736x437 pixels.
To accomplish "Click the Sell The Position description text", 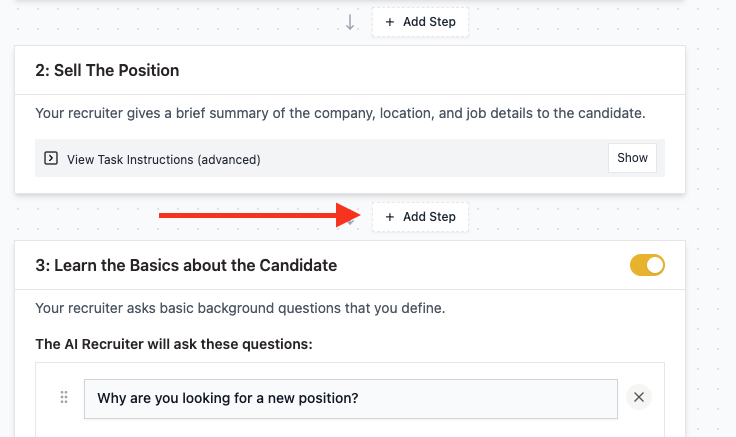I will pyautogui.click(x=340, y=114).
